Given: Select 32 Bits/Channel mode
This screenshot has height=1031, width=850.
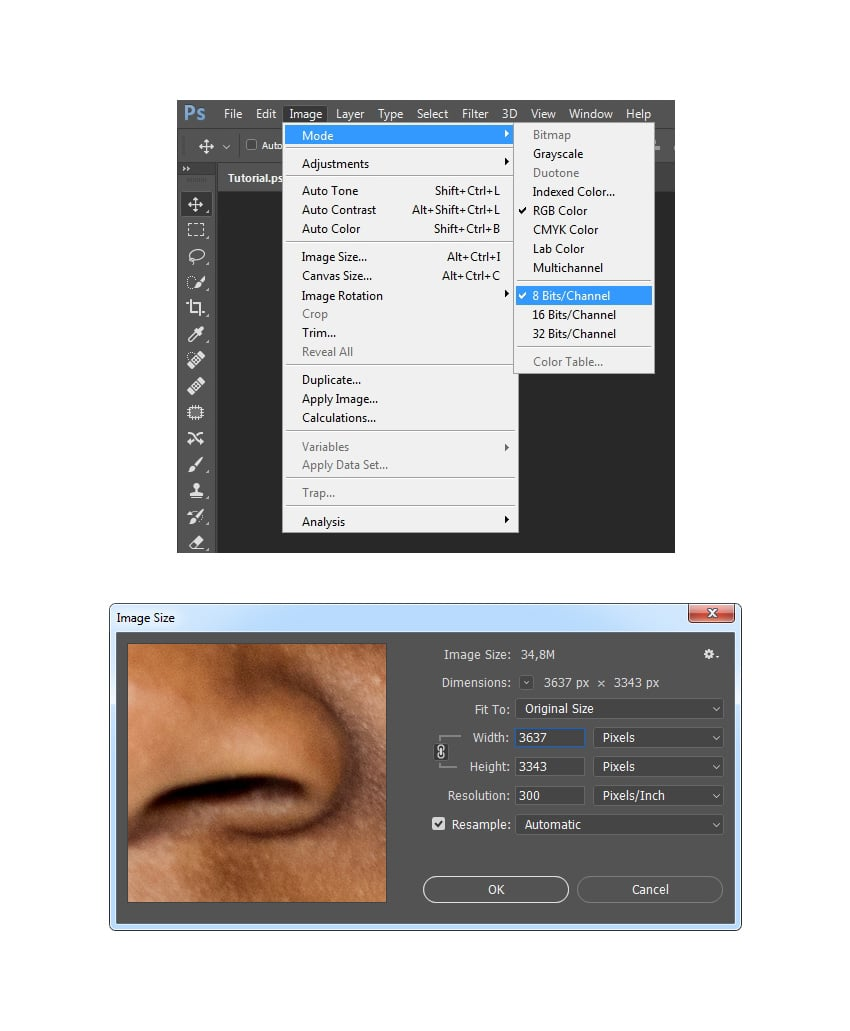Looking at the screenshot, I should pyautogui.click(x=584, y=333).
